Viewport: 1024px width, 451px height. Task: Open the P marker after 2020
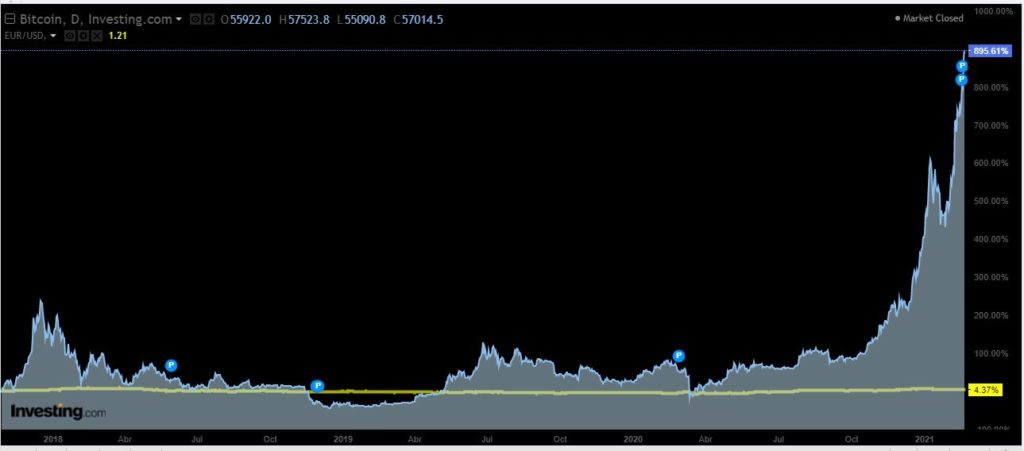click(679, 356)
